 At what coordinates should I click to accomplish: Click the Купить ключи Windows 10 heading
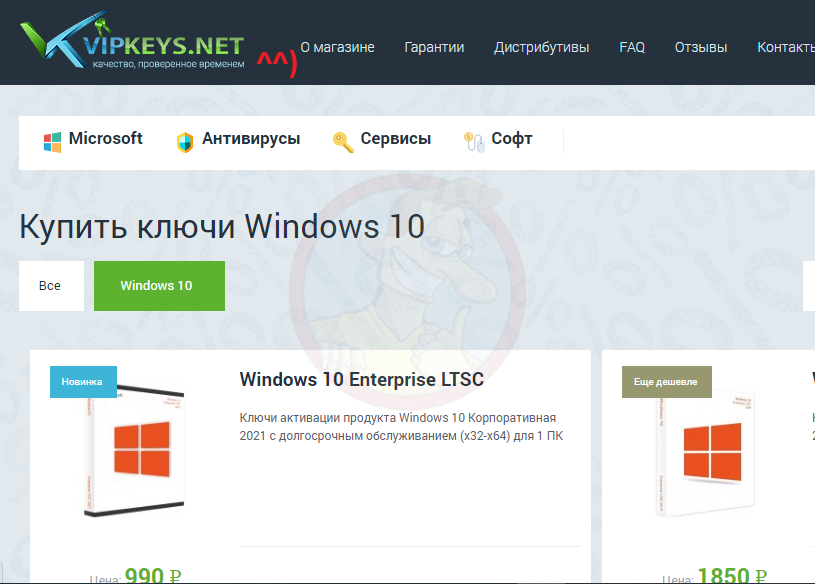pyautogui.click(x=222, y=227)
